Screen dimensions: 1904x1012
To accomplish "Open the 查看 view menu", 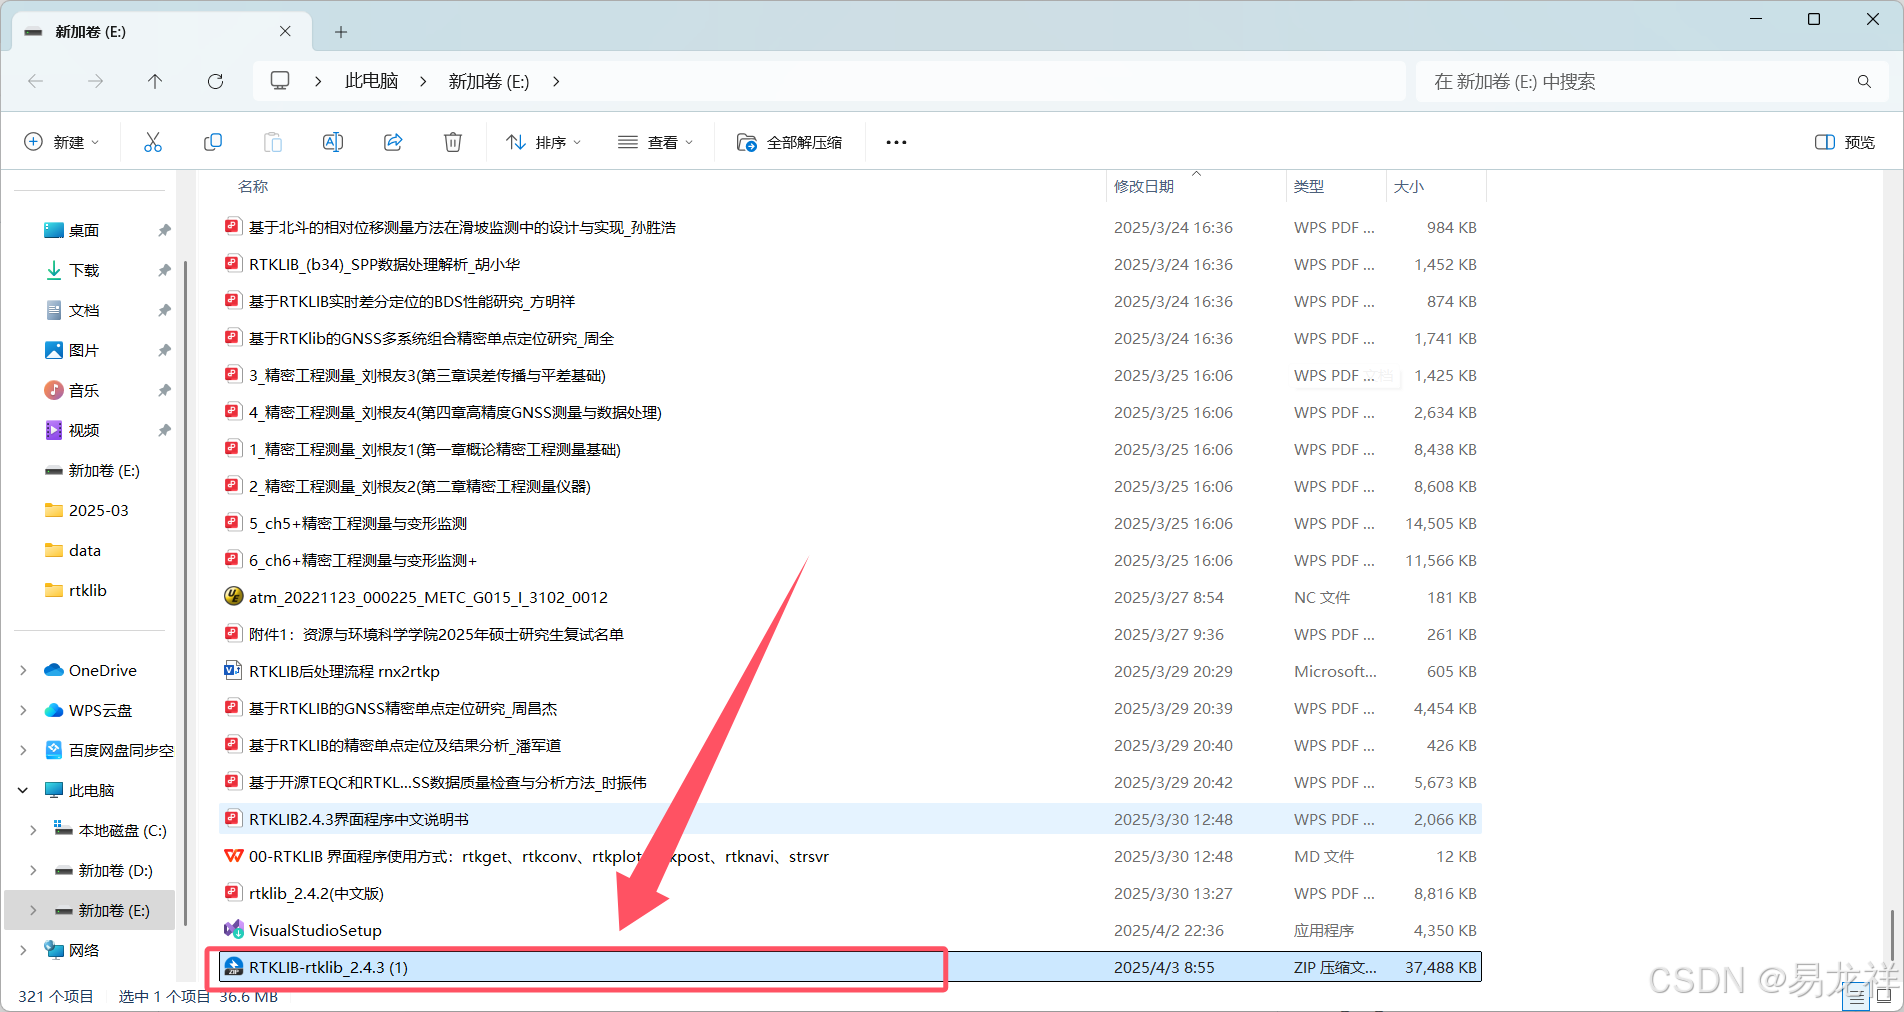I will click(655, 142).
